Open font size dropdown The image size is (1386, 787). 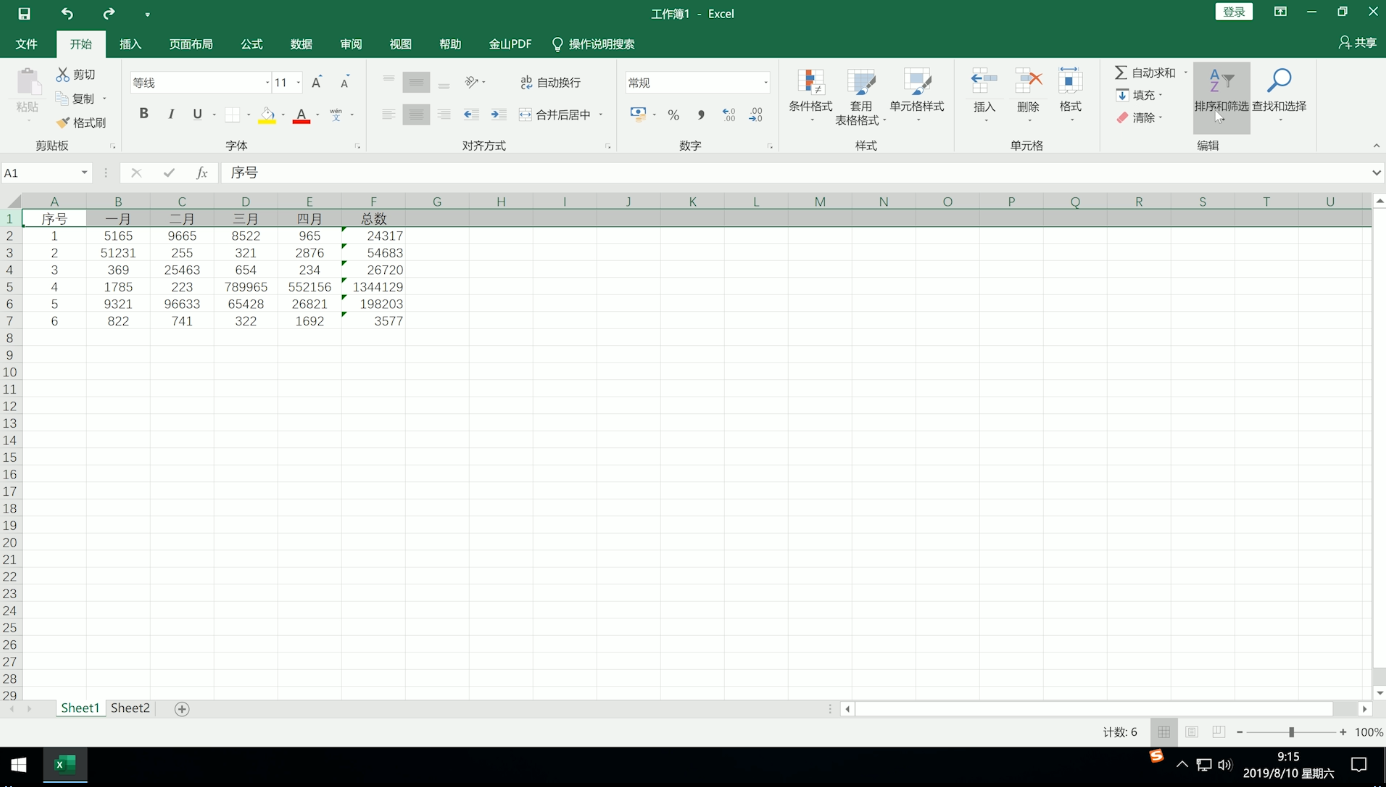pyautogui.click(x=298, y=83)
